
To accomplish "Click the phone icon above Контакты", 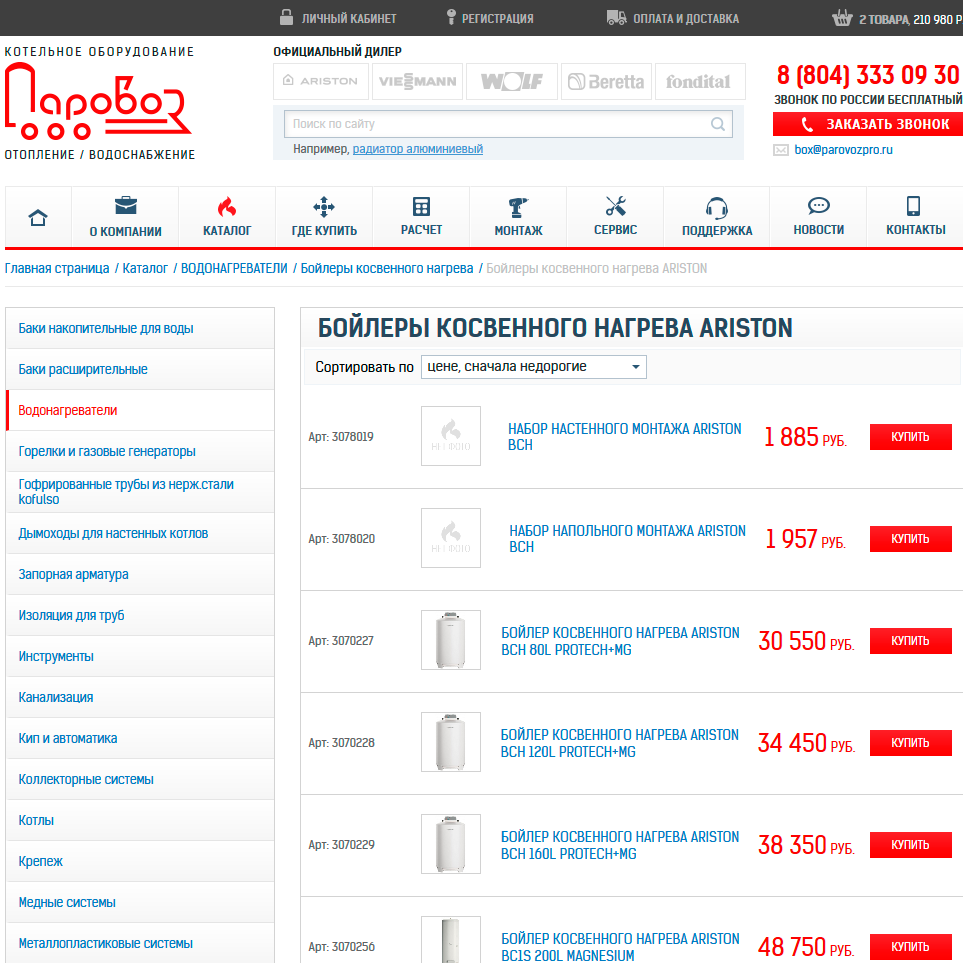I will [x=913, y=206].
